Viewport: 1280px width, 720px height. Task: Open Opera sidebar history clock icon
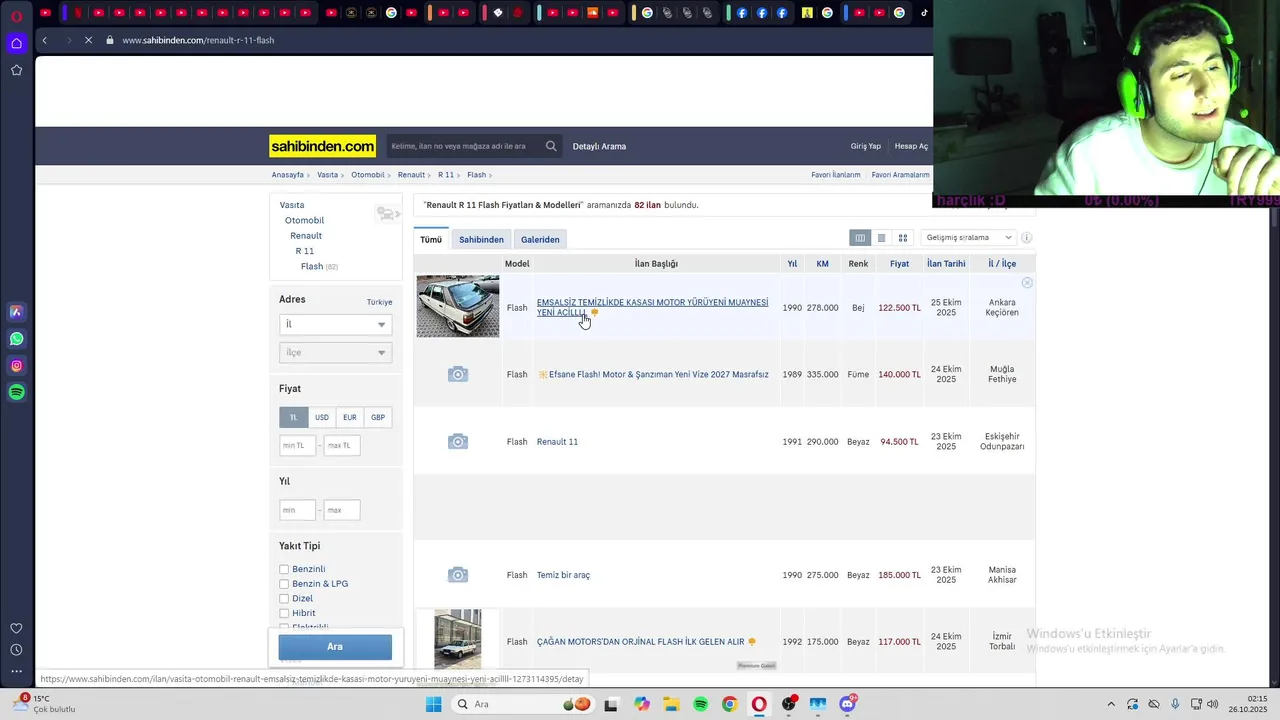pos(16,650)
